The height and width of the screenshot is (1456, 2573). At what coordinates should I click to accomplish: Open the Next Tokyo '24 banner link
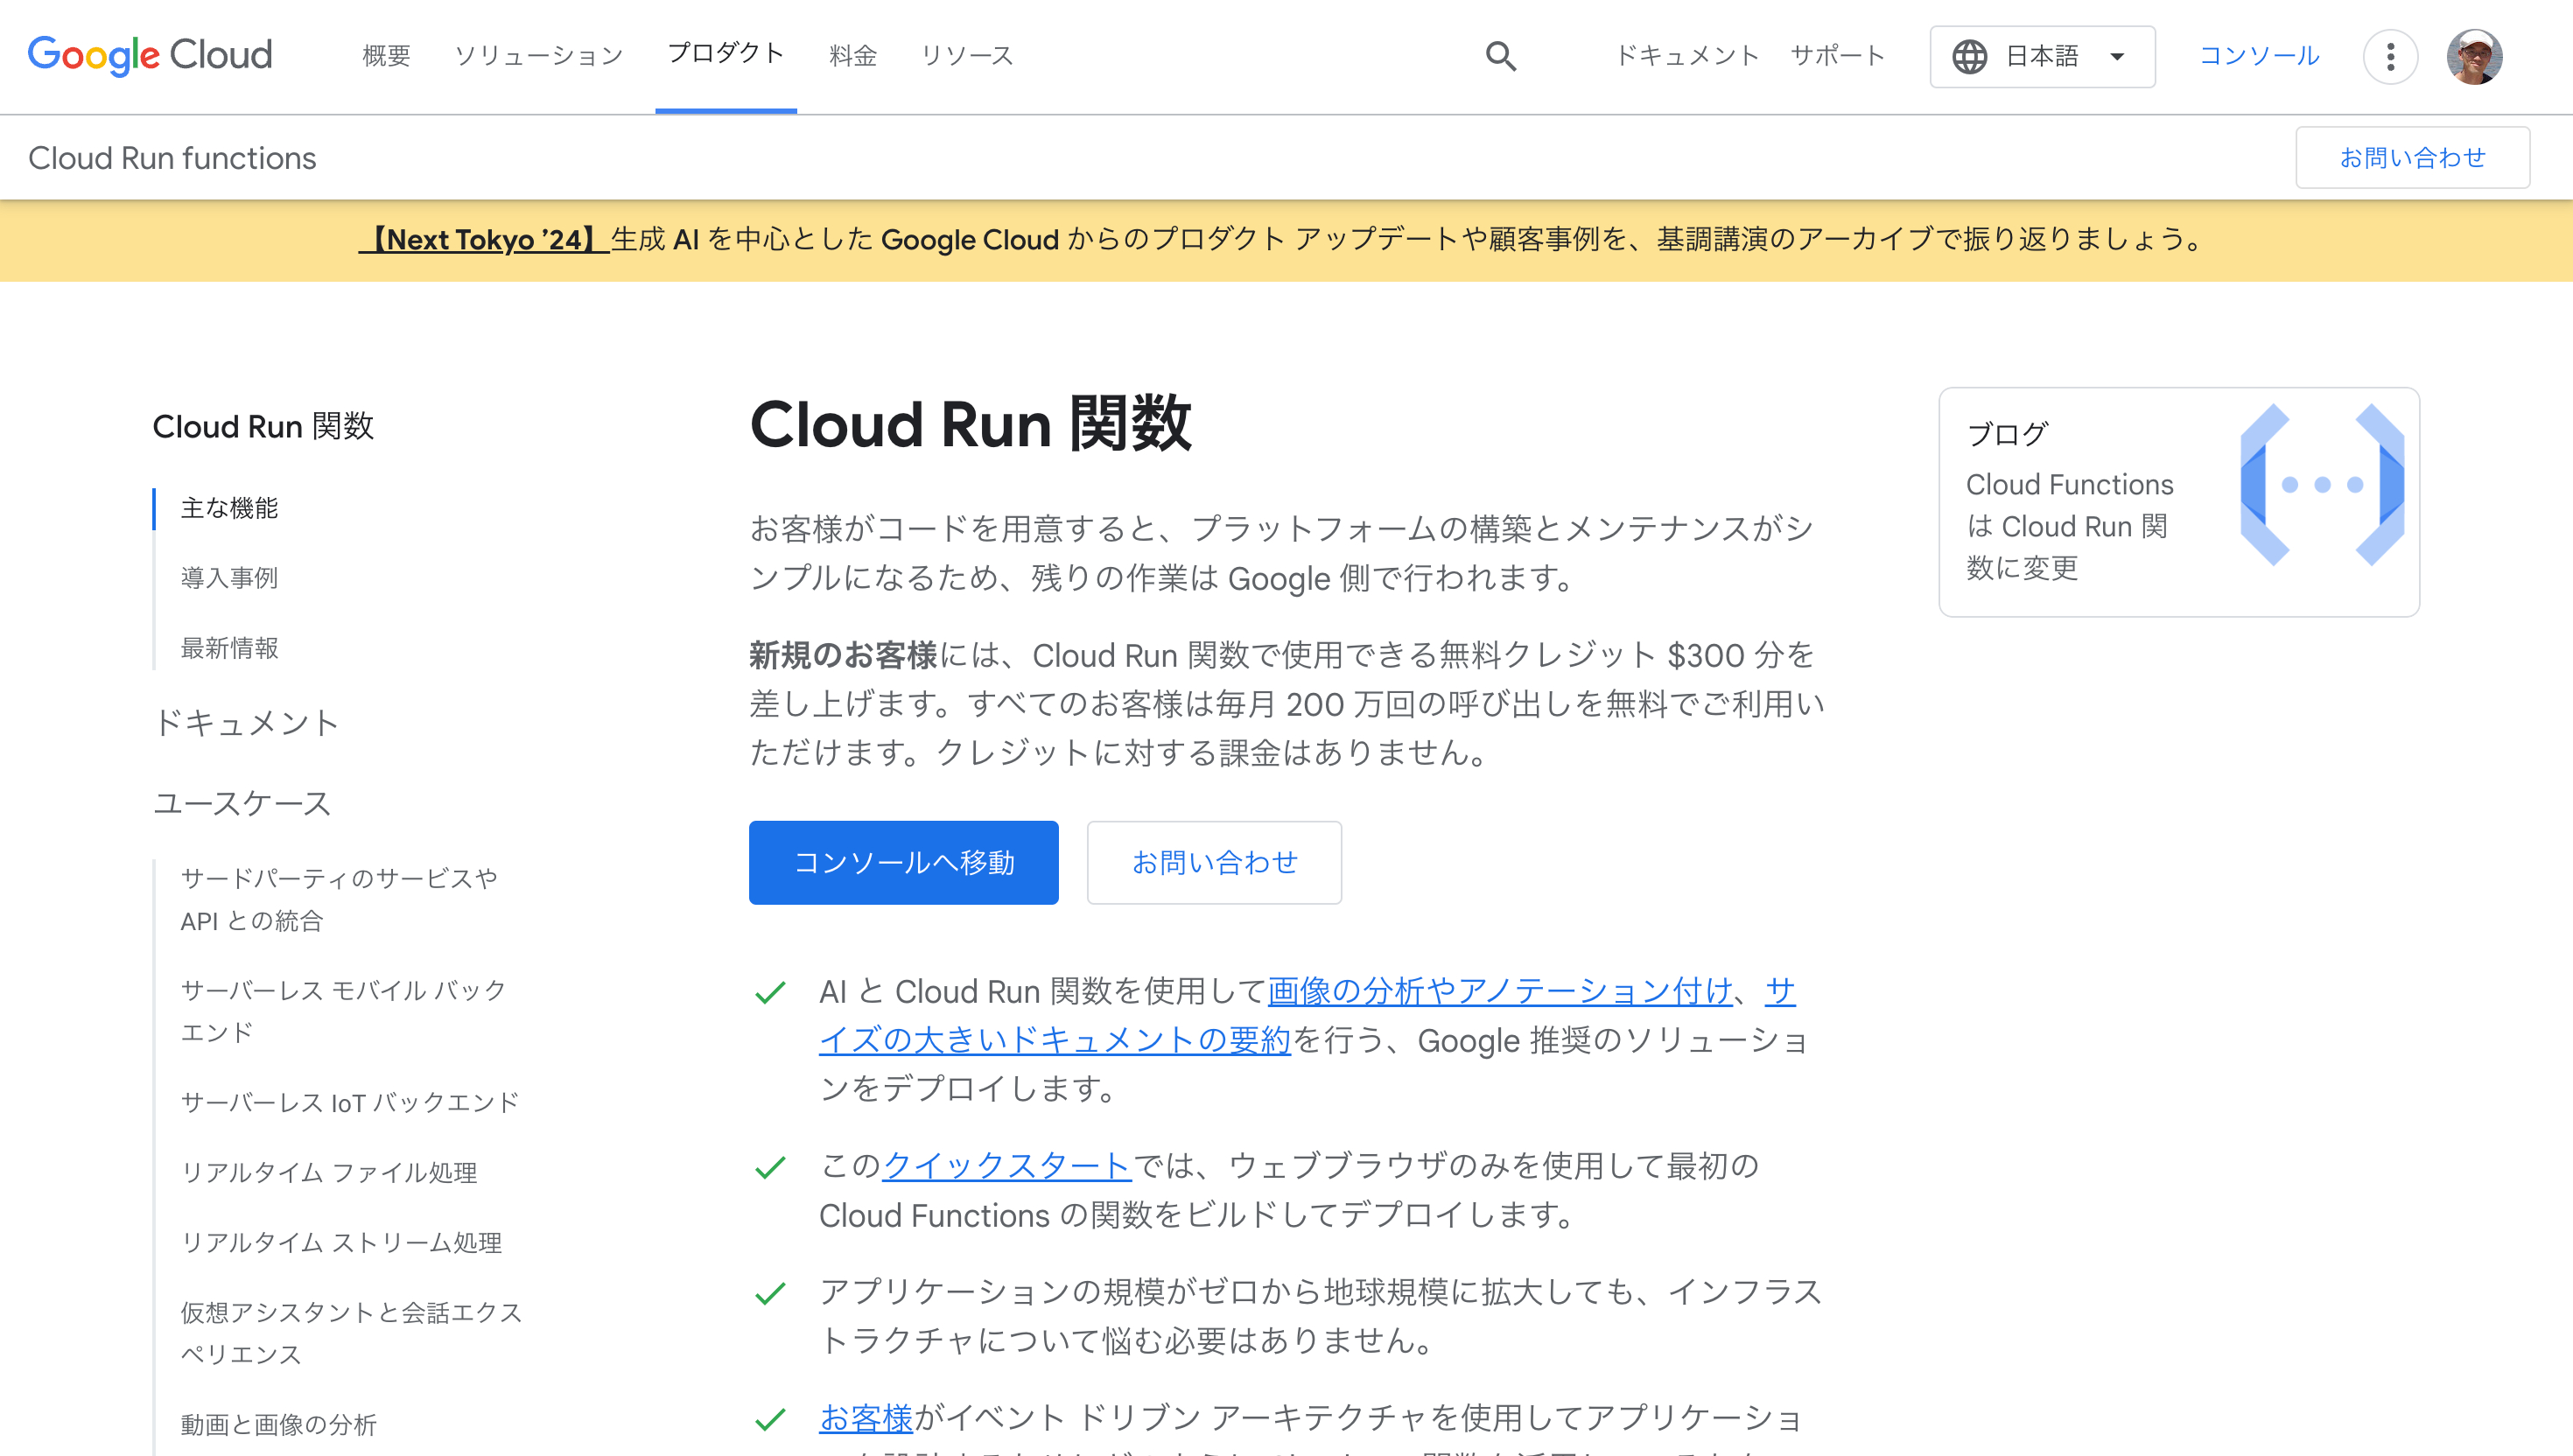484,240
